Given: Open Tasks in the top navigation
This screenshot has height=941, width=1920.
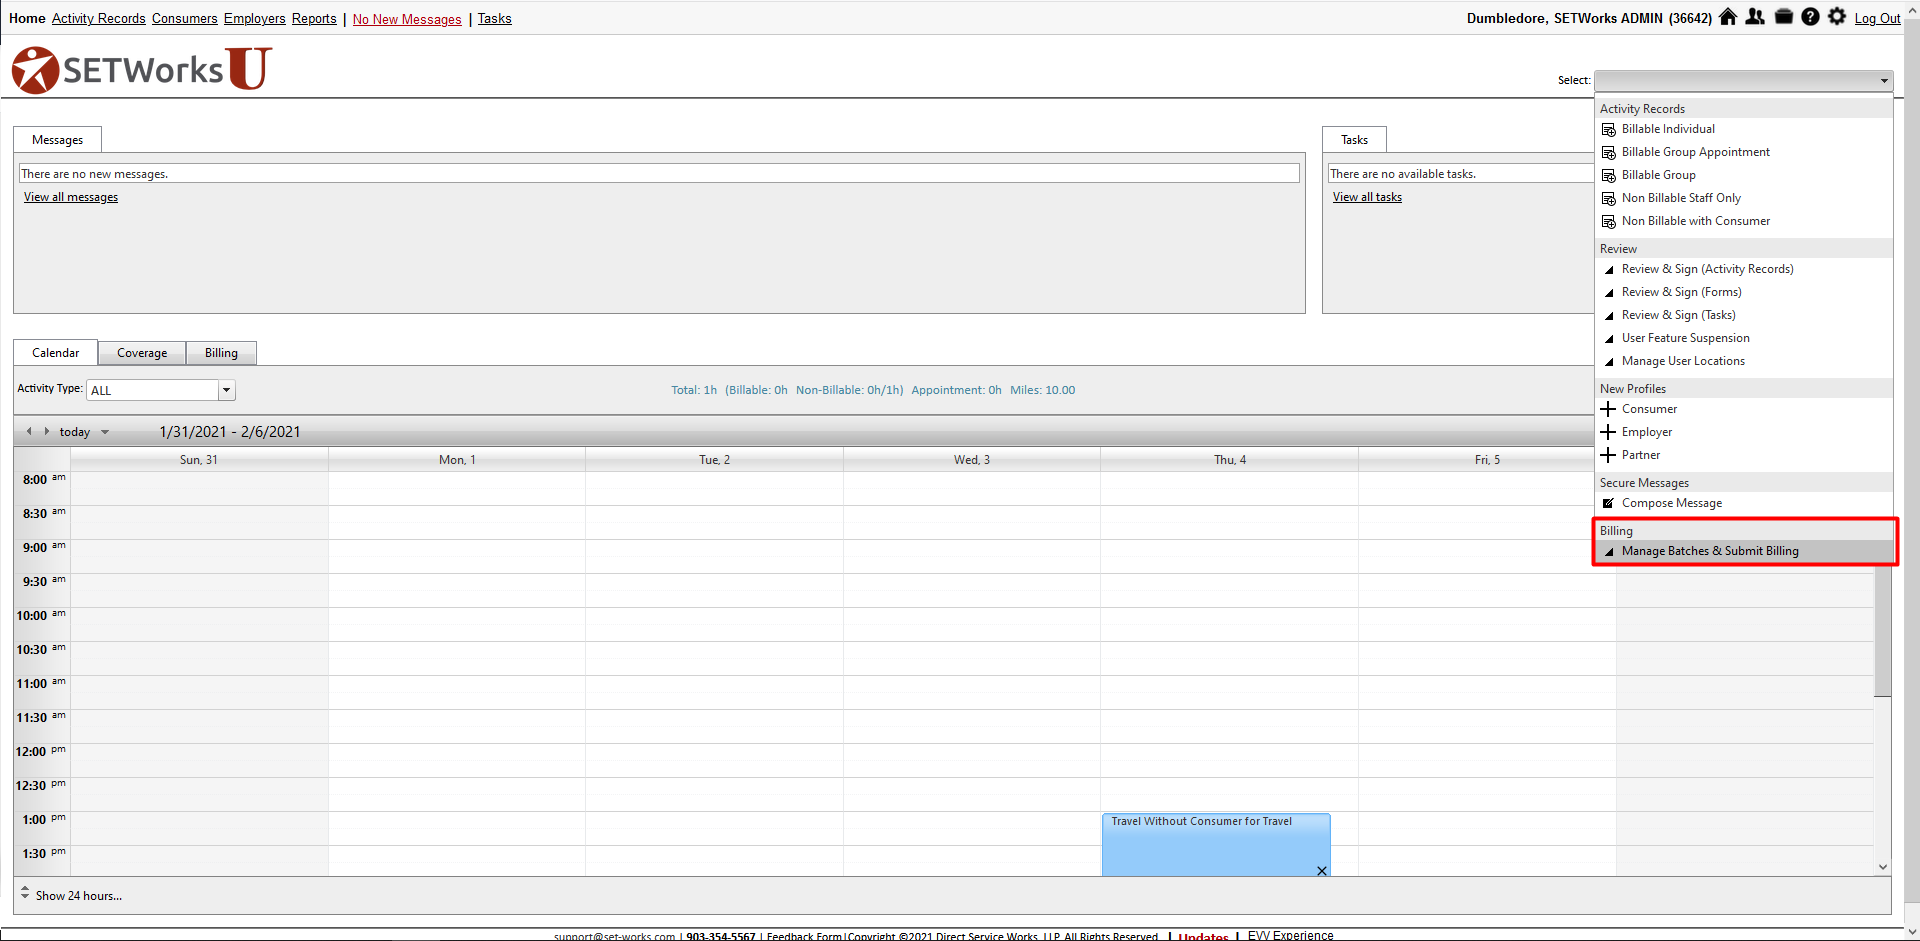Looking at the screenshot, I should 494,18.
